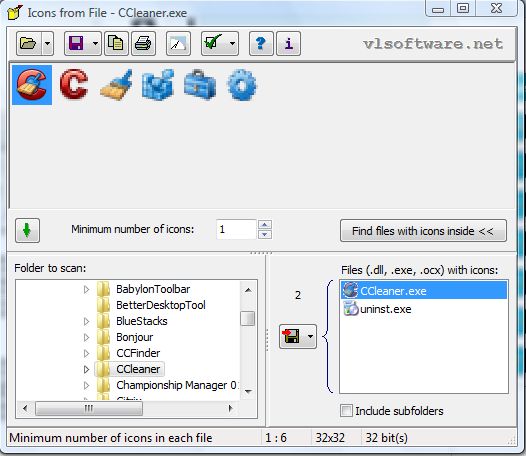Expand the Championship Manager folder
Image resolution: width=526 pixels, height=456 pixels.
86,385
